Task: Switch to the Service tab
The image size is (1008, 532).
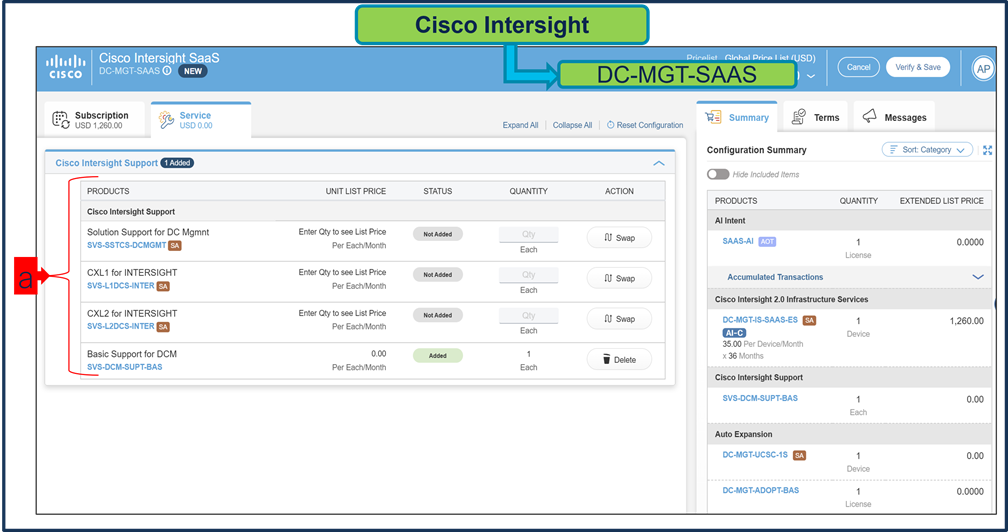Action: pyautogui.click(x=201, y=120)
